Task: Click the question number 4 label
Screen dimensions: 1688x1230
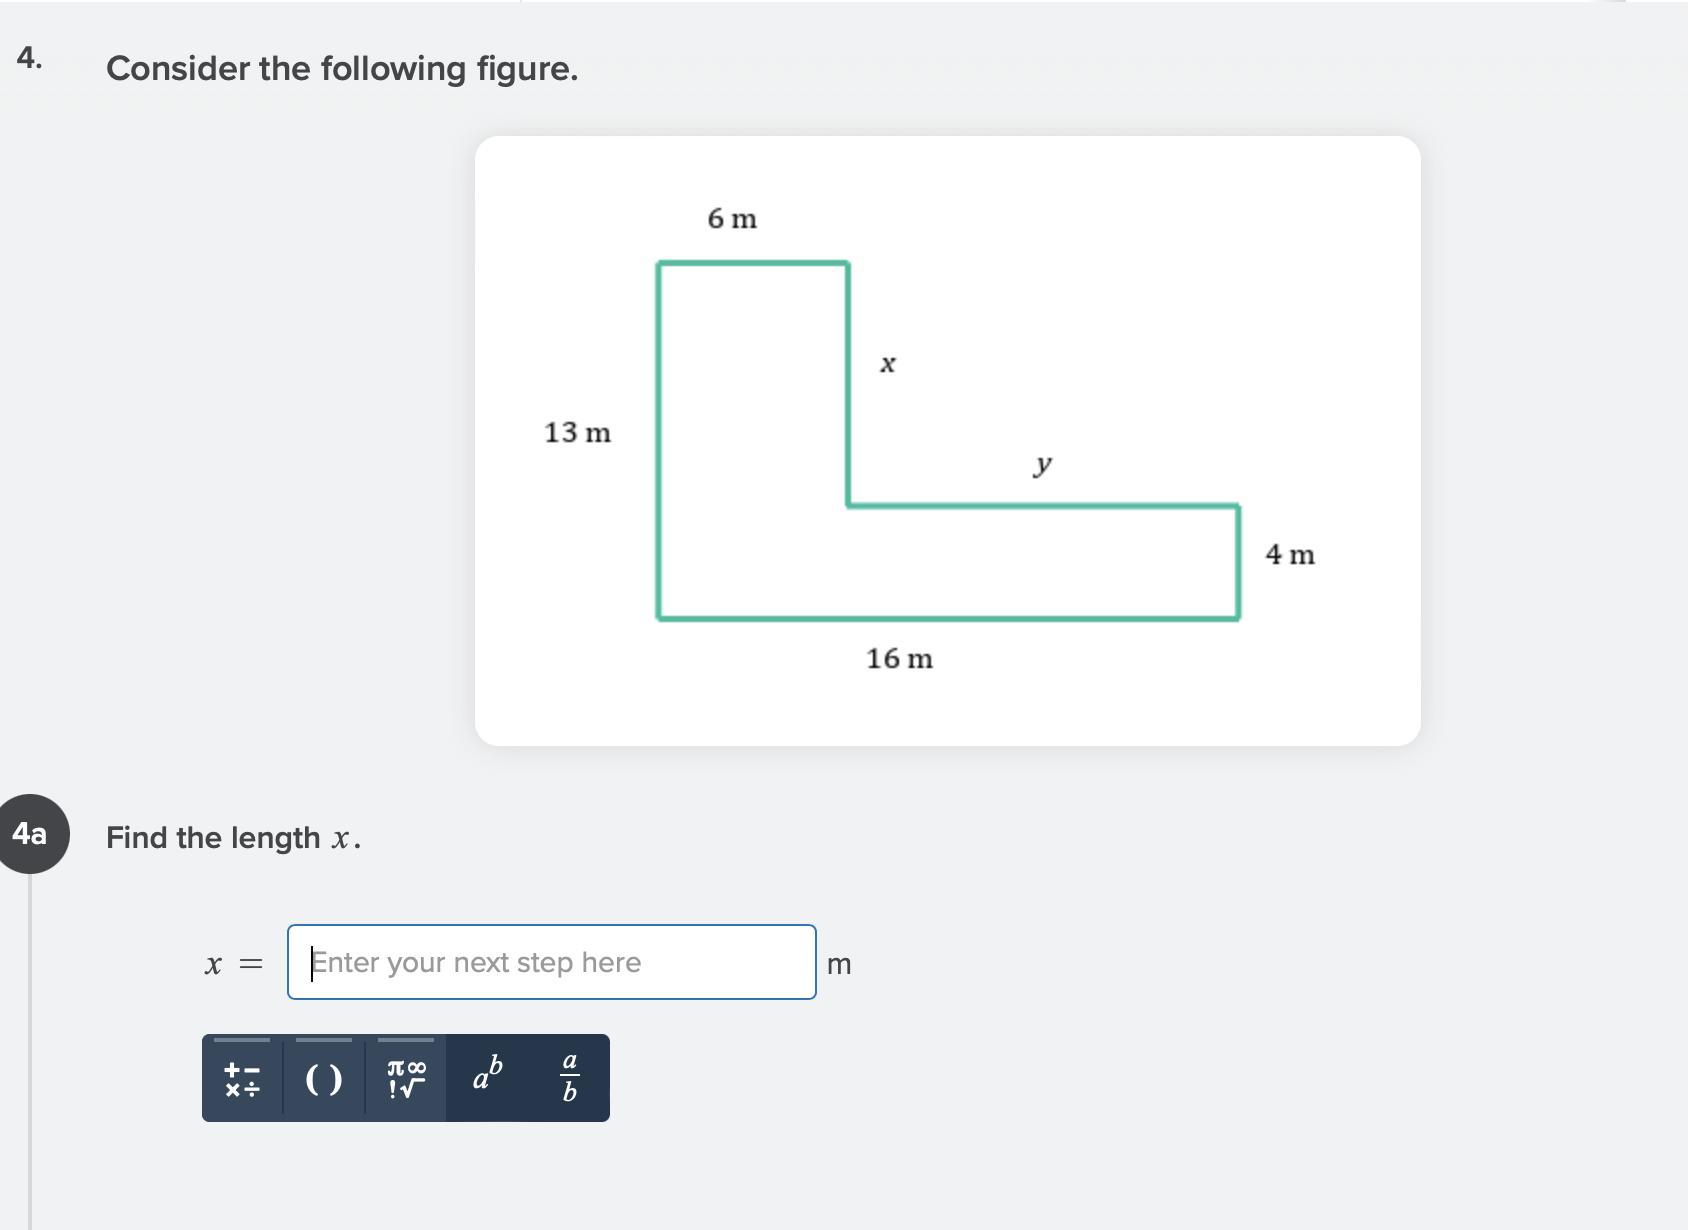Action: 30,58
